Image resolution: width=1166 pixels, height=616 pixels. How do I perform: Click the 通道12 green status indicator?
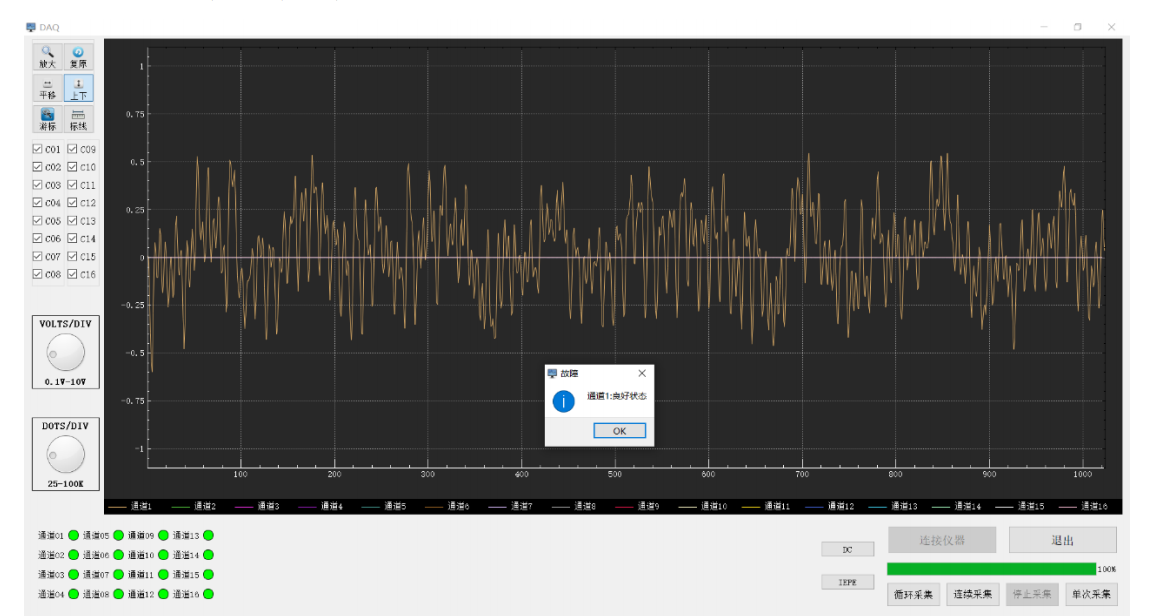coord(164,594)
